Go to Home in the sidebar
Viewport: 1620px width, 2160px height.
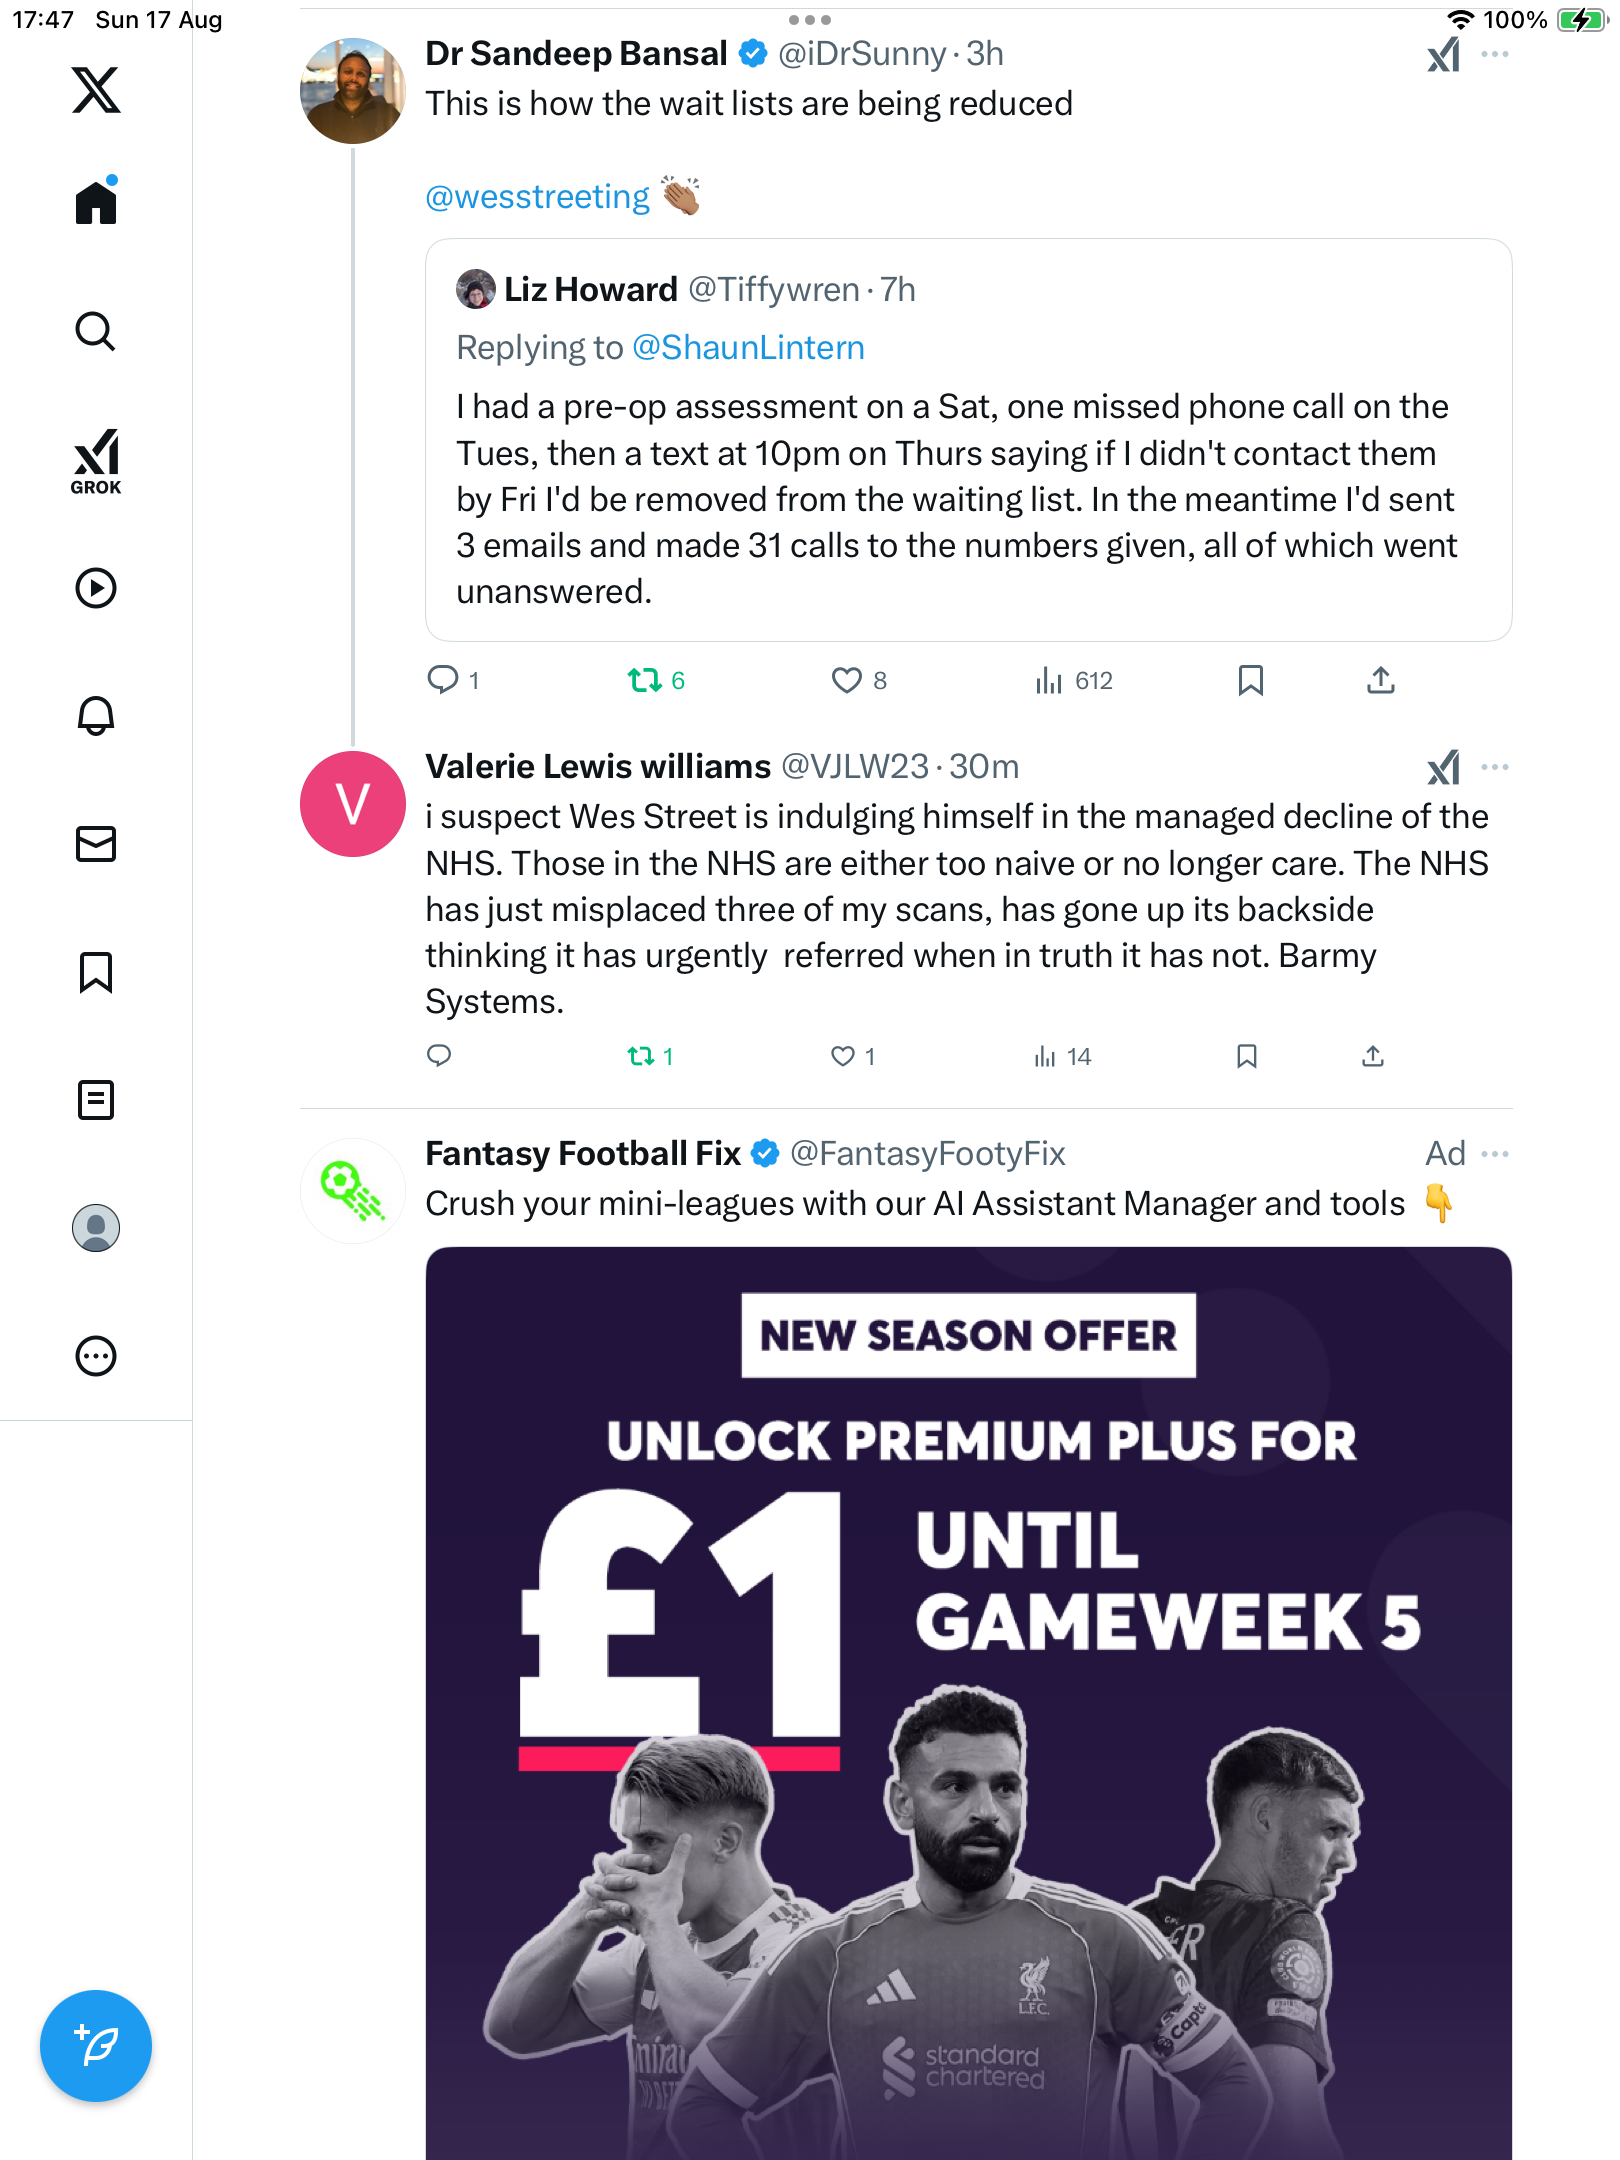tap(96, 203)
